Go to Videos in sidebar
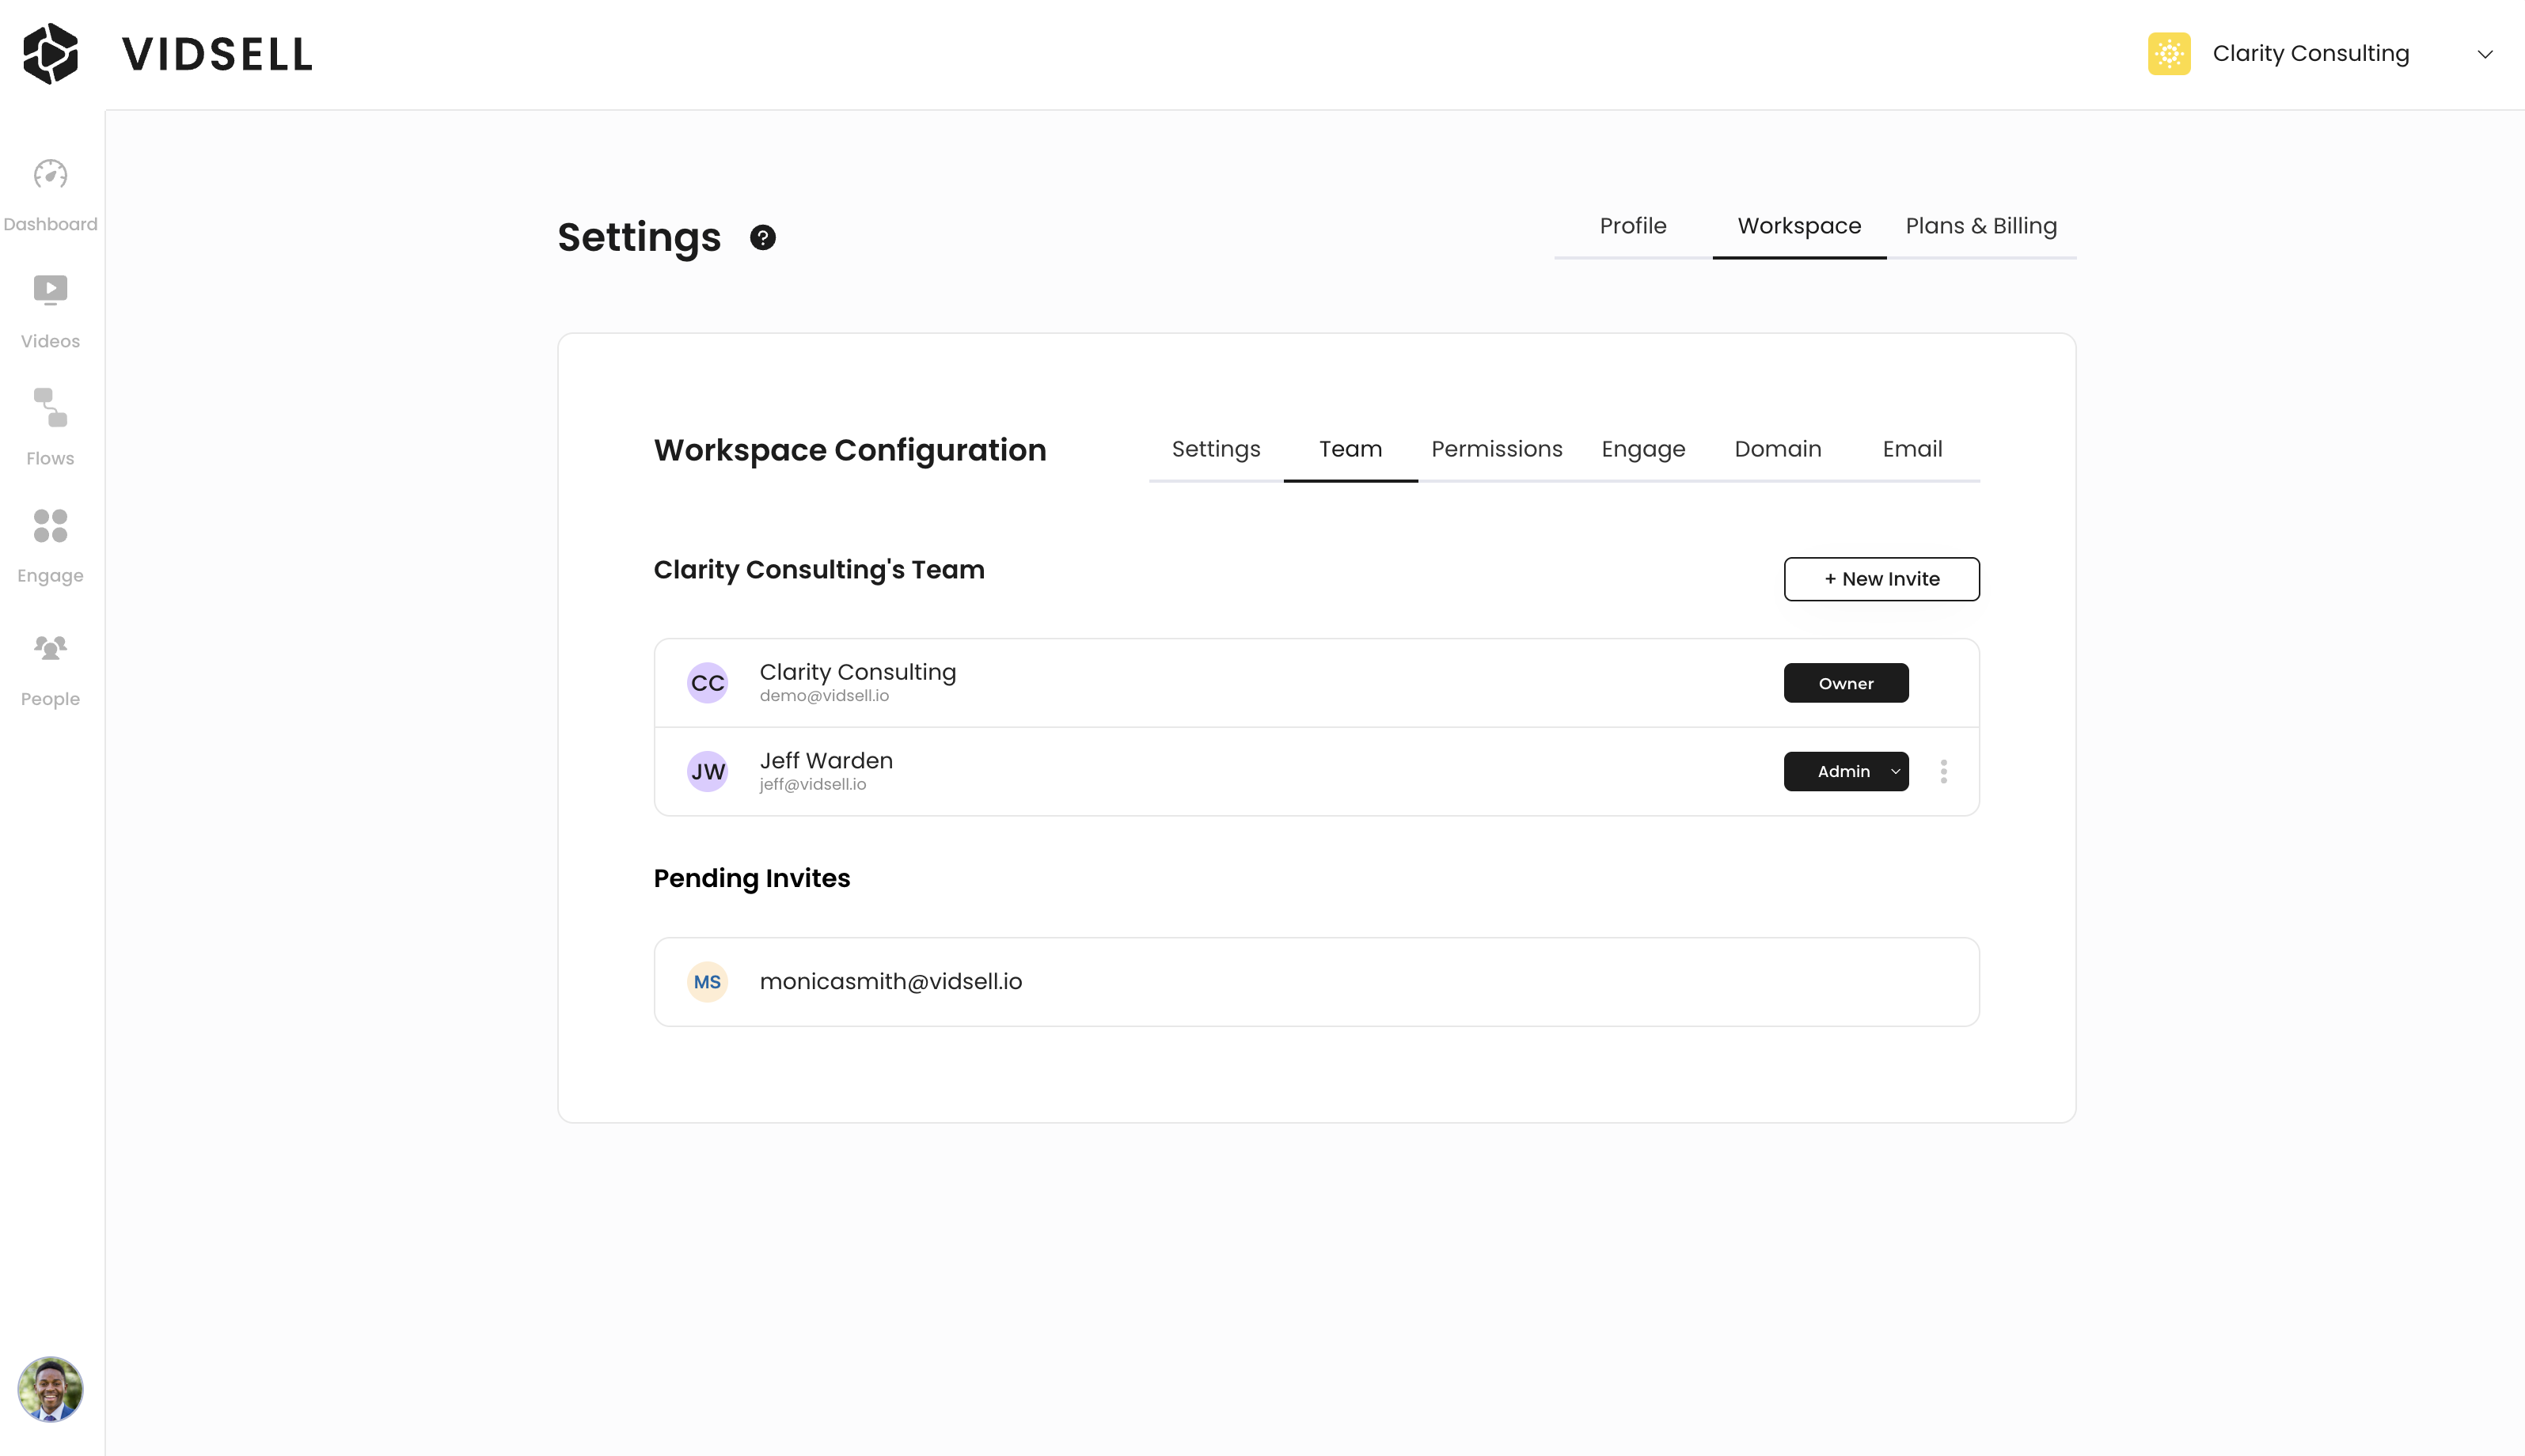Viewport: 2525px width, 1456px height. coord(50,290)
